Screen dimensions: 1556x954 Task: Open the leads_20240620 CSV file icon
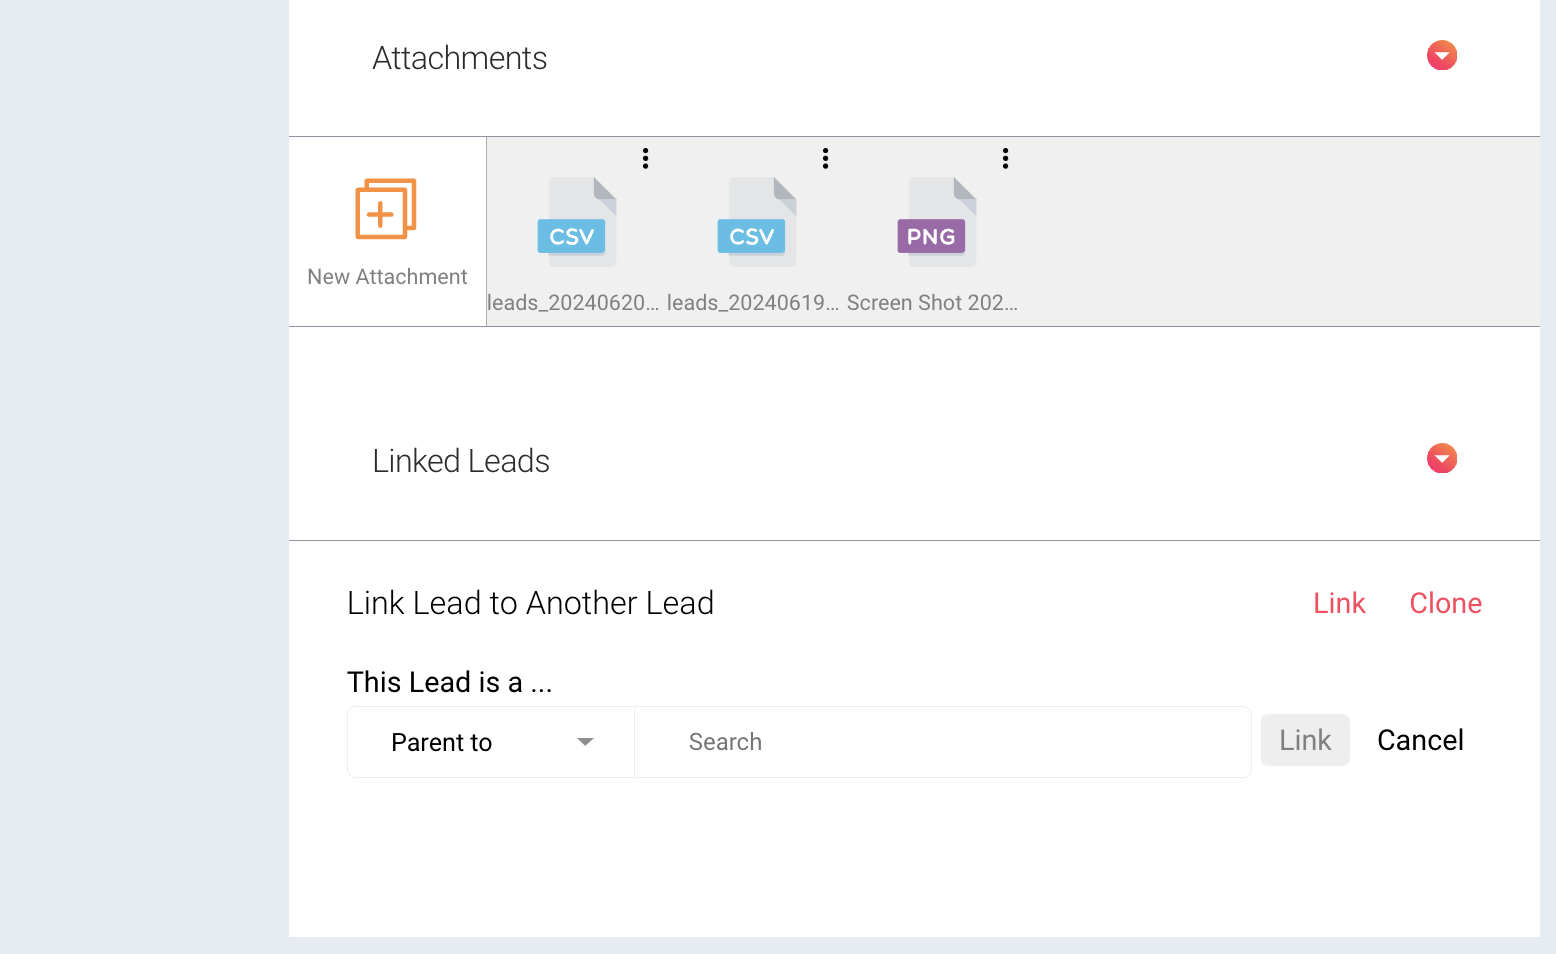(x=575, y=220)
